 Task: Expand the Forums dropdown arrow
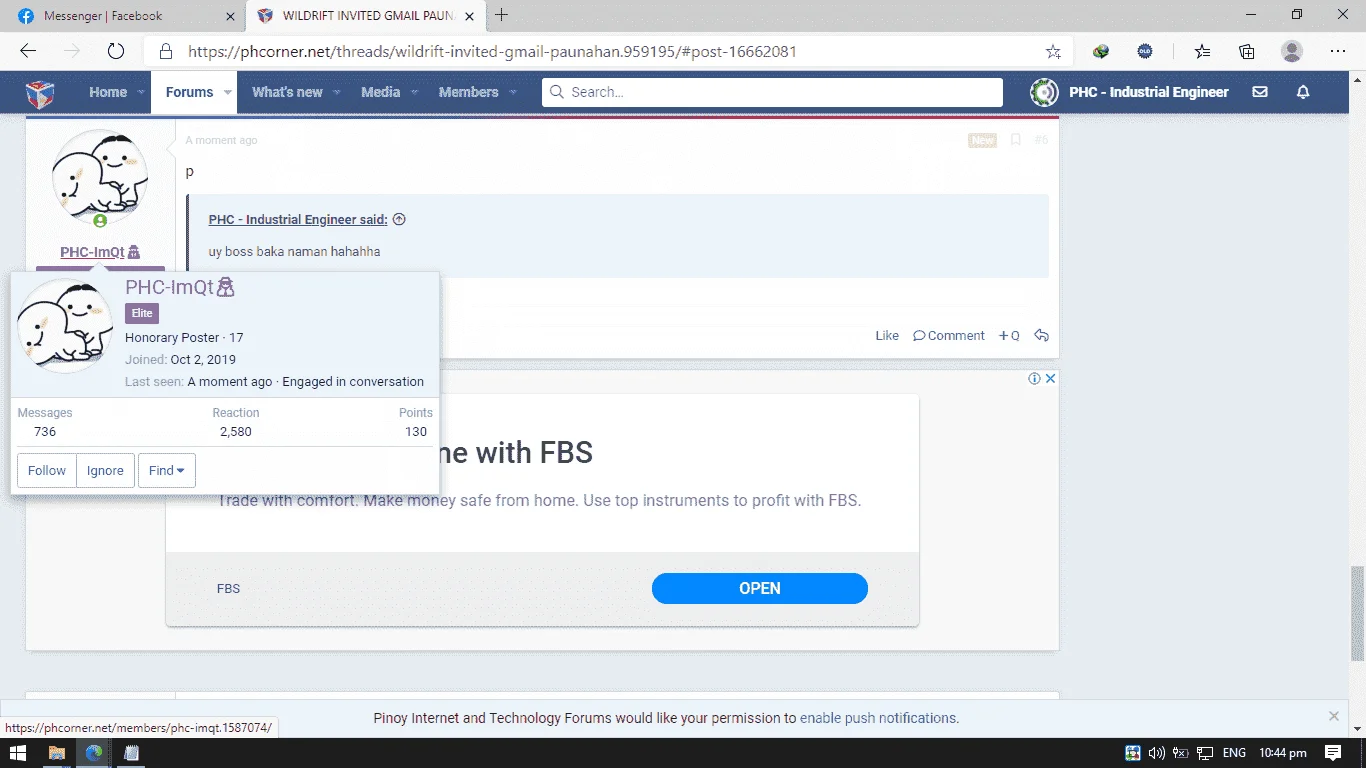pos(228,92)
